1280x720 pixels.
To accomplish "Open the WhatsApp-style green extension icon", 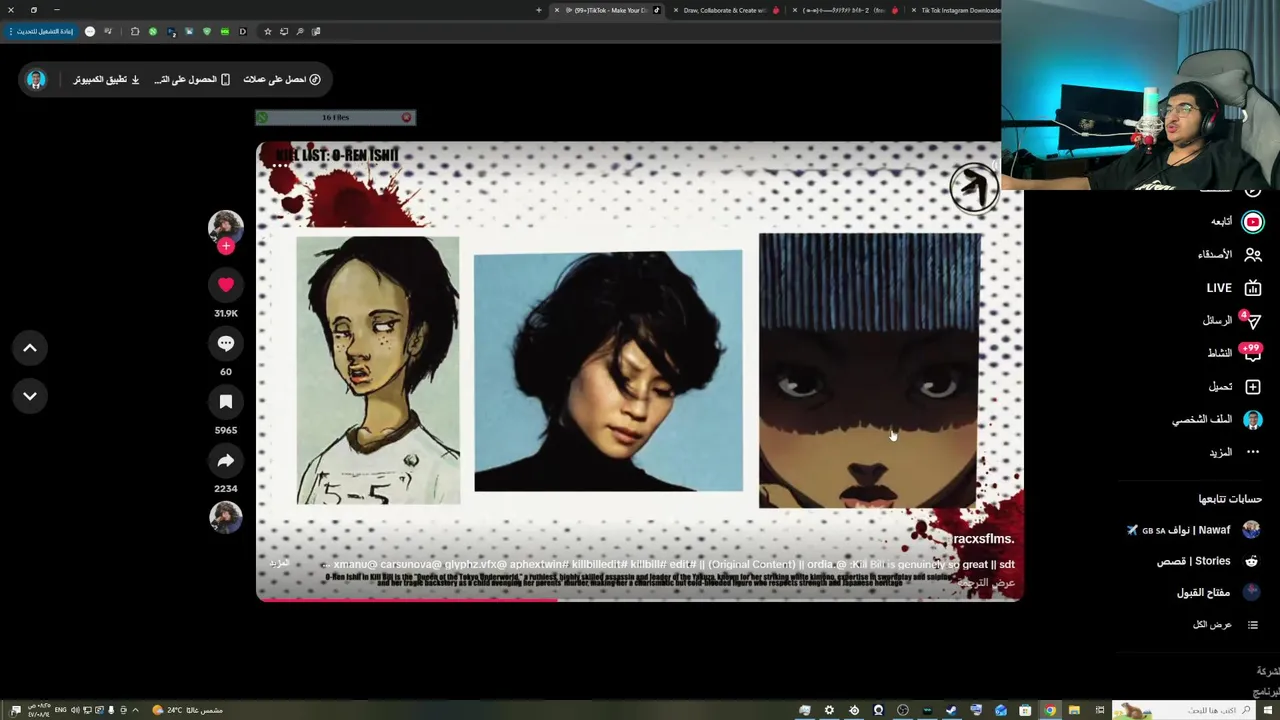I will [153, 31].
